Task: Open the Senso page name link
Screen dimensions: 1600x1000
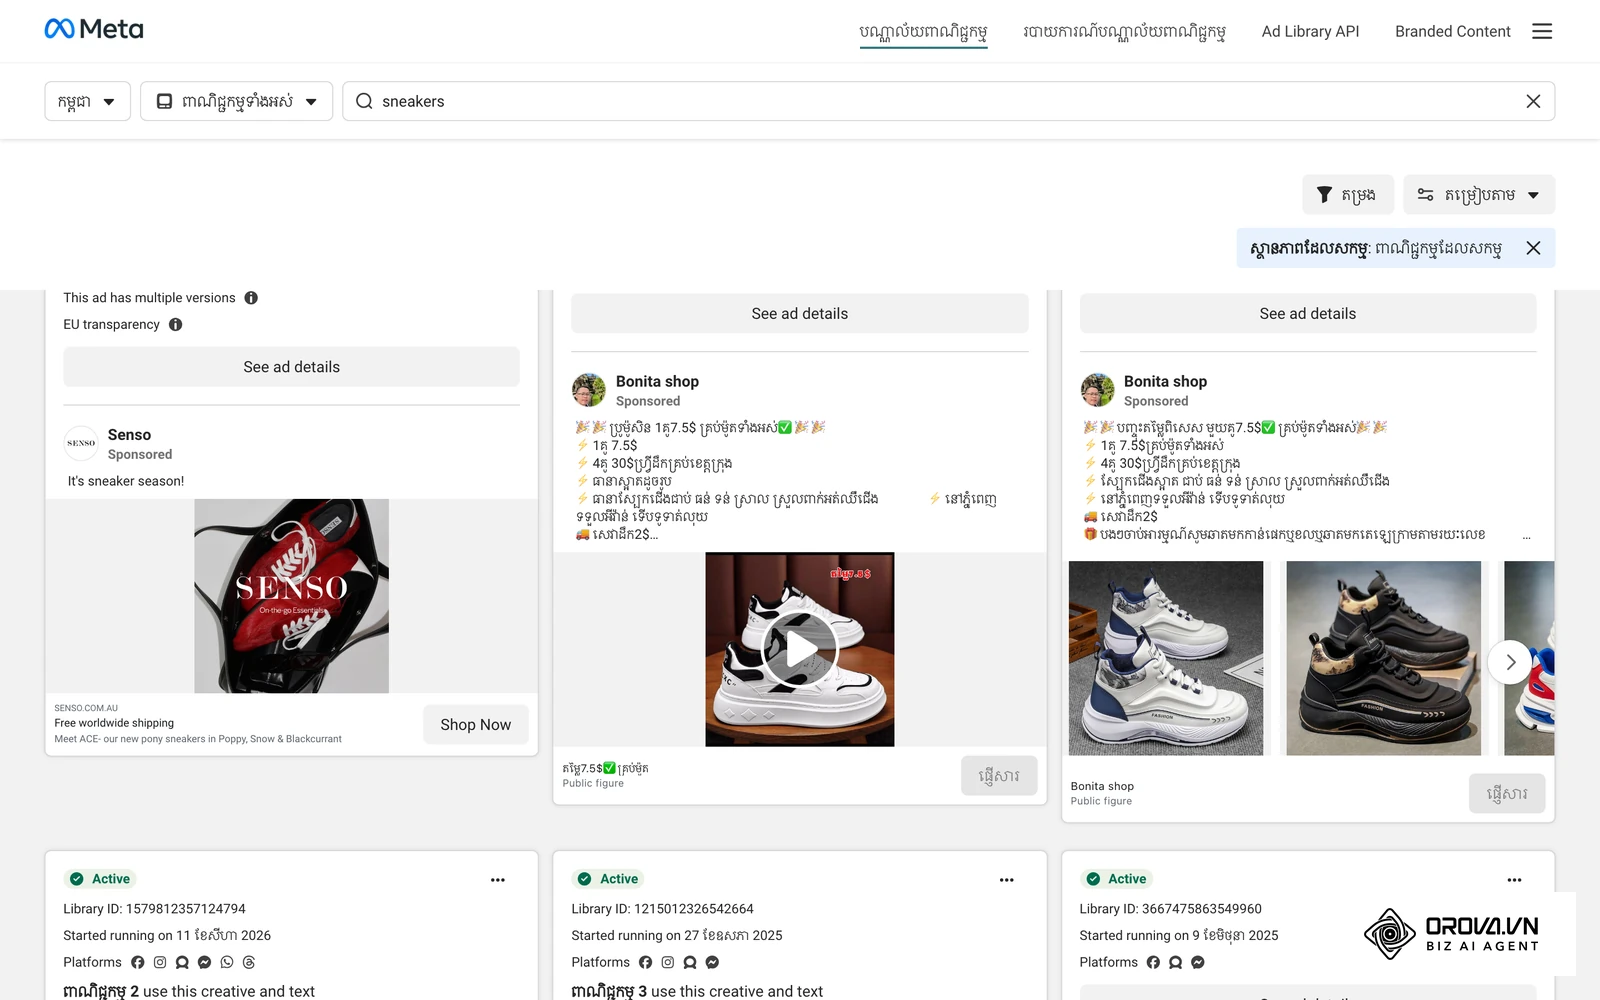Action: pyautogui.click(x=129, y=435)
